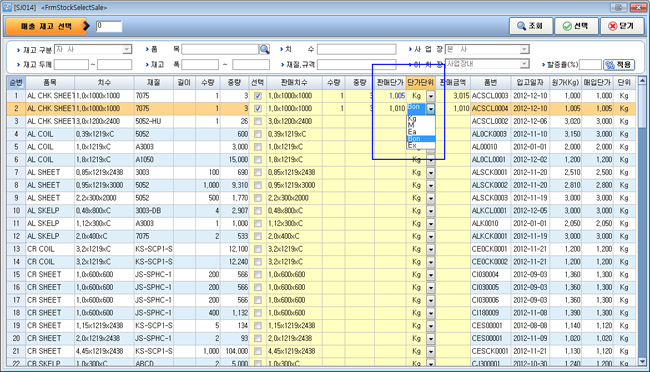
Task: Open the unit dropdown for row ALSCK0001
Action: tap(431, 173)
